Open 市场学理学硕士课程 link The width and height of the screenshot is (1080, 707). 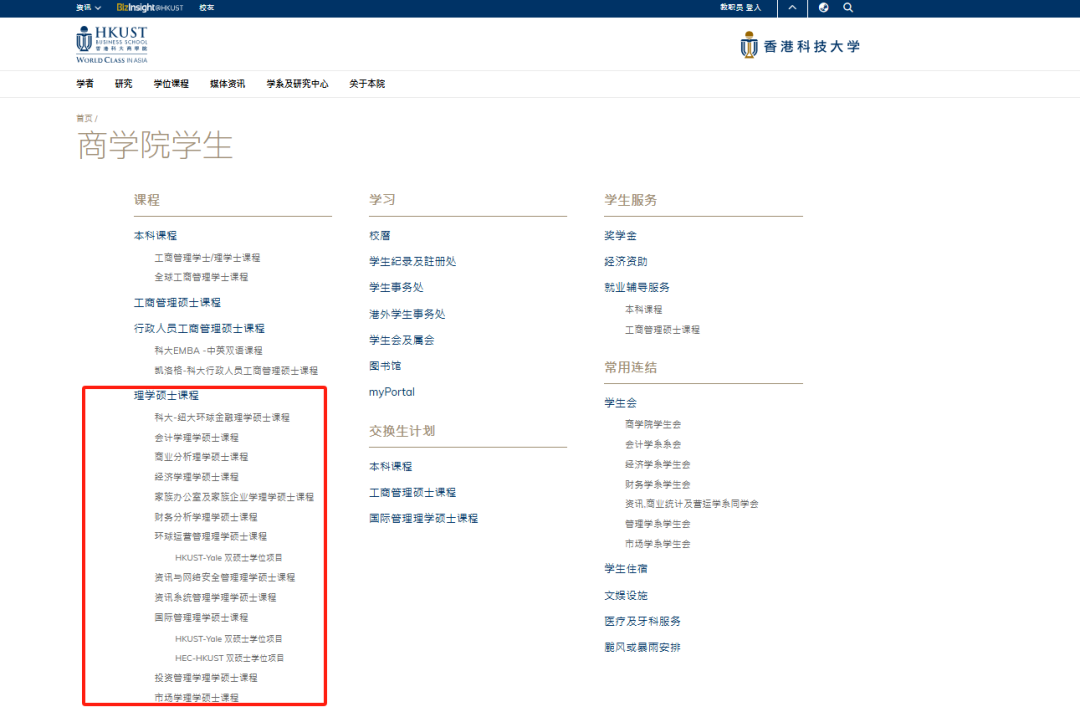pyautogui.click(x=196, y=698)
